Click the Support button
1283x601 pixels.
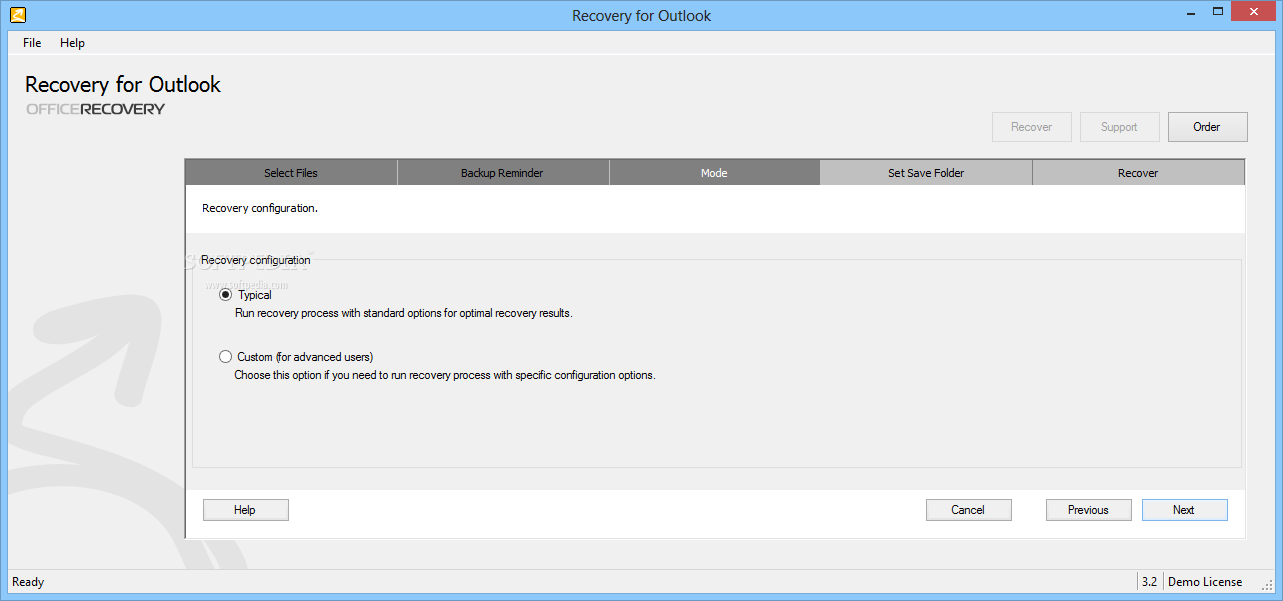coord(1119,127)
